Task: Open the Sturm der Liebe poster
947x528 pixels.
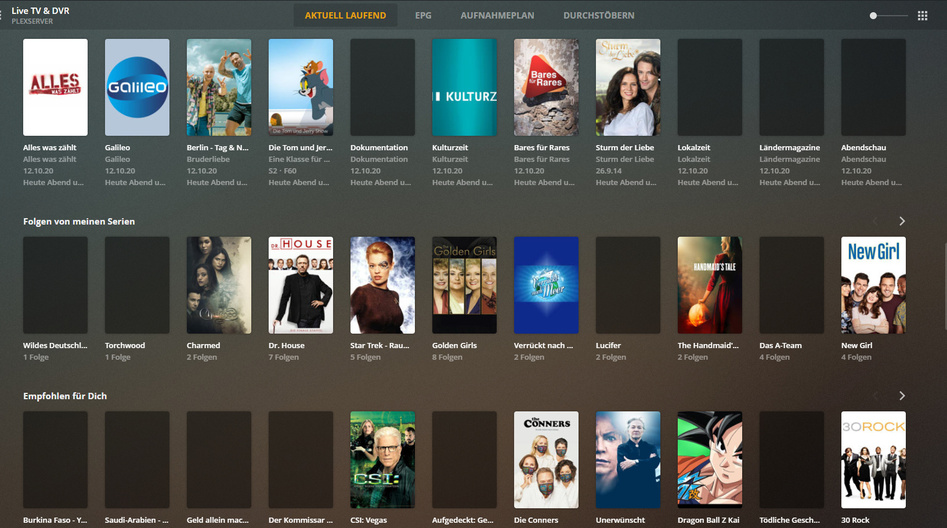Action: pyautogui.click(x=628, y=88)
